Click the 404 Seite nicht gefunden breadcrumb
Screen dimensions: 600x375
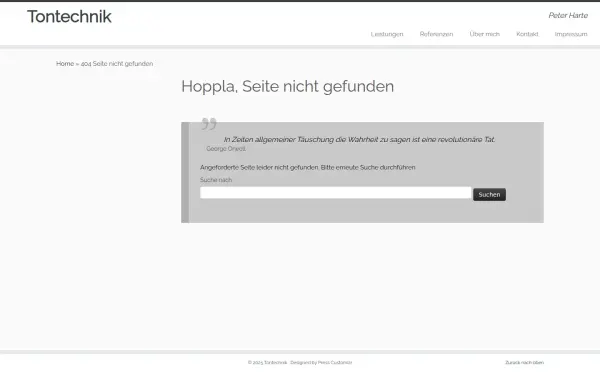tap(117, 64)
